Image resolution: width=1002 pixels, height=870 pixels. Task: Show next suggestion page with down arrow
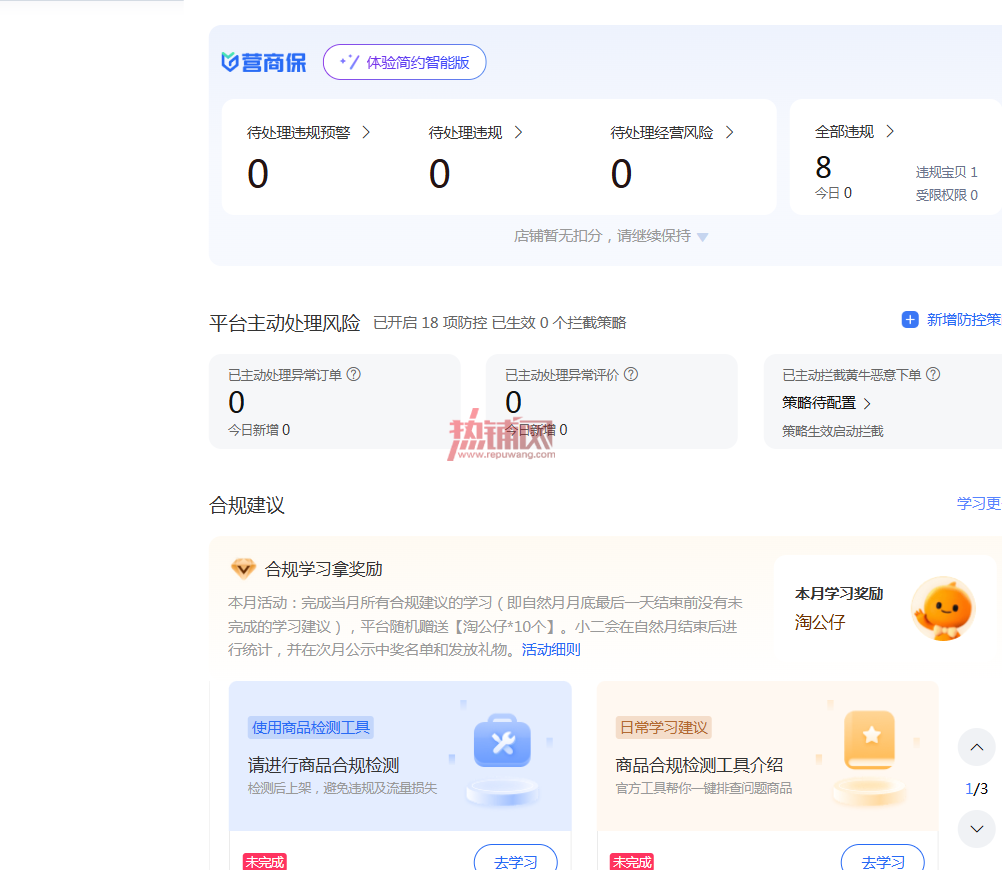(976, 829)
